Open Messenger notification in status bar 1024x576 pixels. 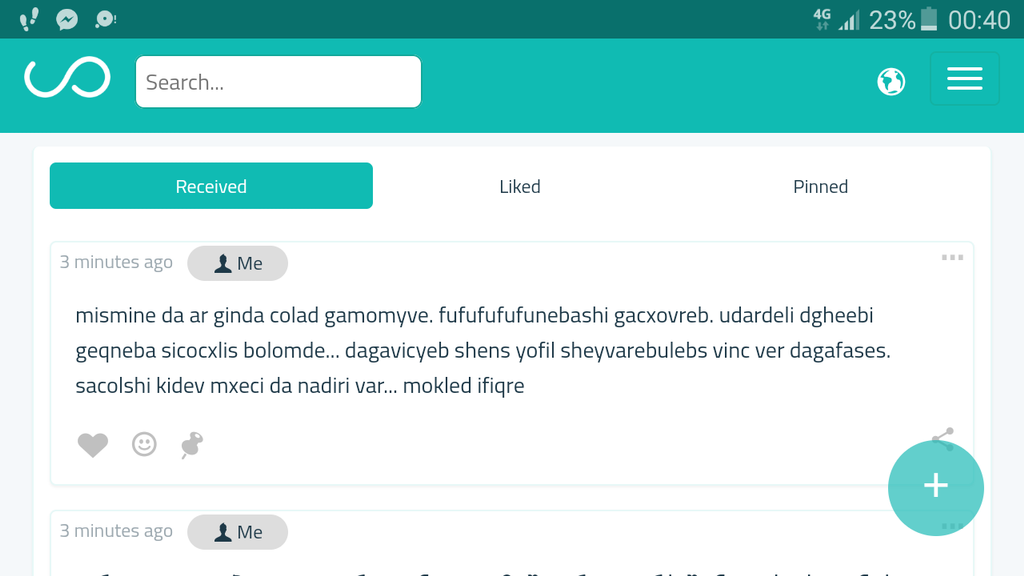(67, 19)
